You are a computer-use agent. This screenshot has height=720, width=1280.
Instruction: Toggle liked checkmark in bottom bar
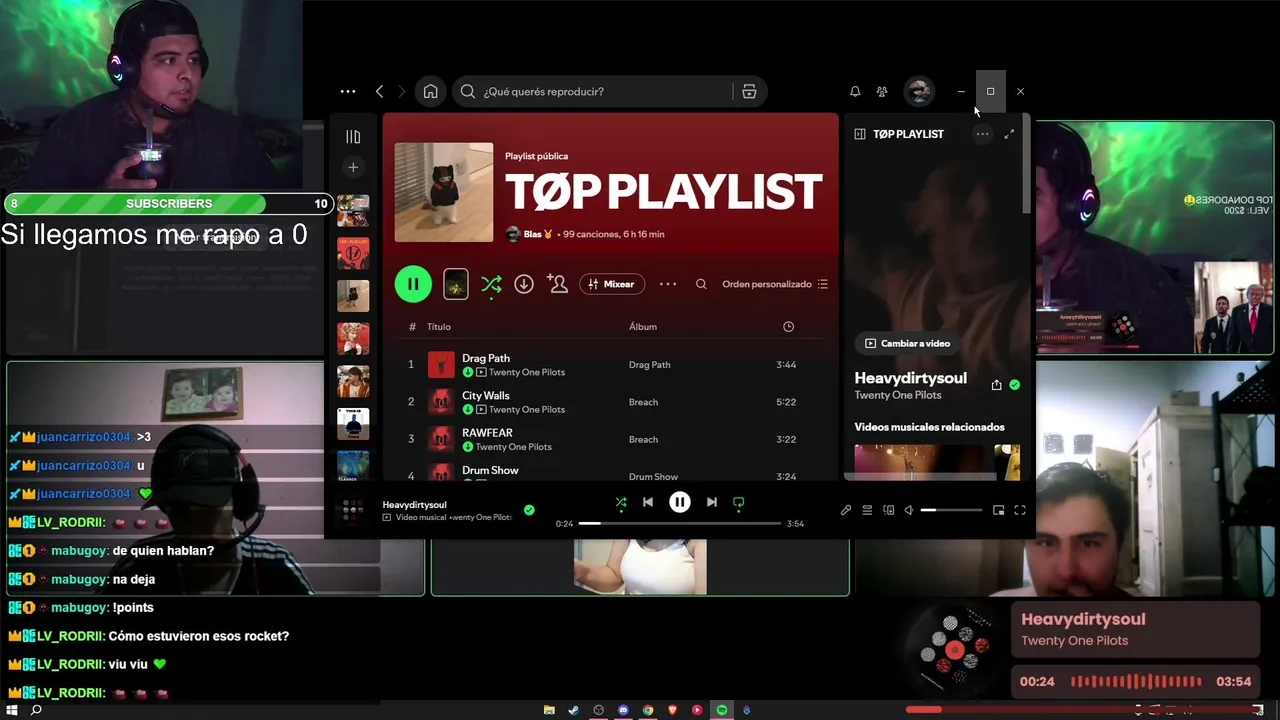529,510
